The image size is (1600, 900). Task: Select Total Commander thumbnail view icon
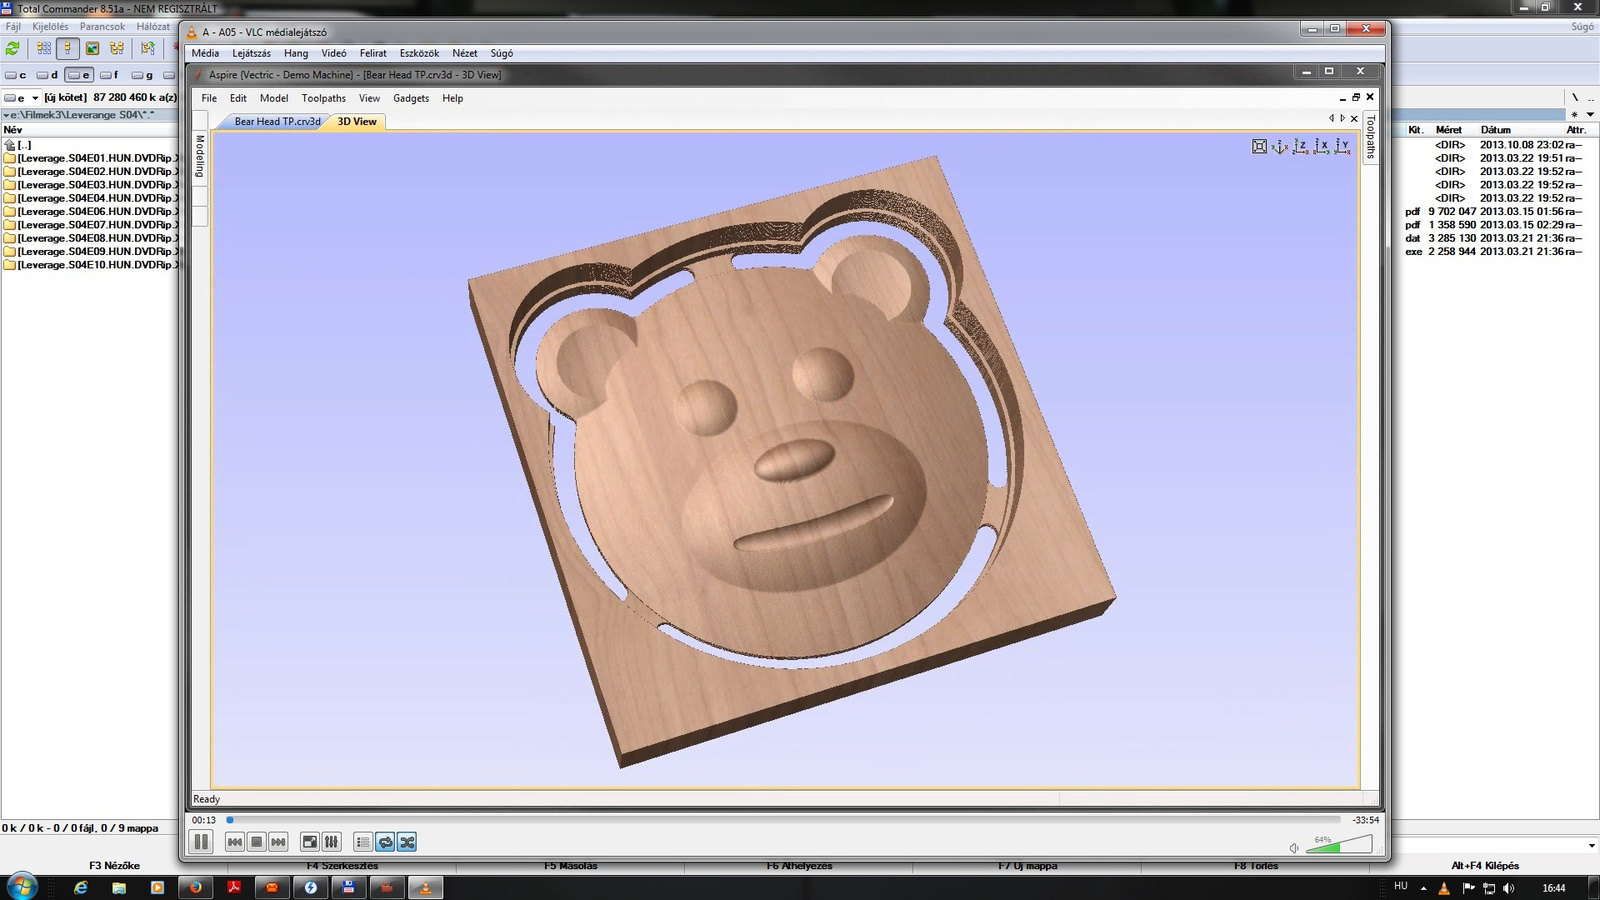coord(92,48)
